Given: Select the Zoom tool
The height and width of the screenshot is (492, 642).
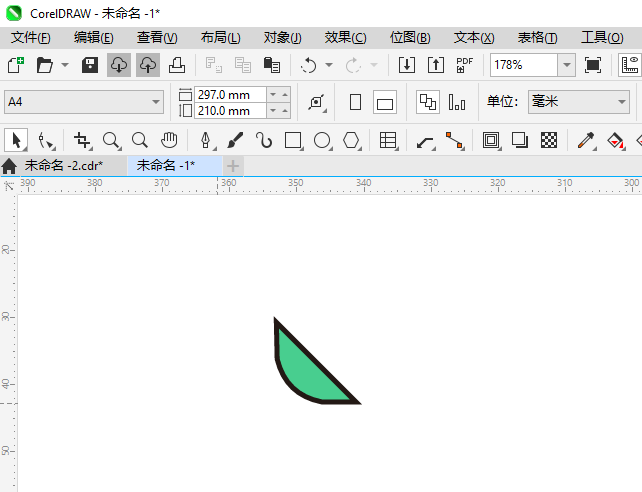Looking at the screenshot, I should coord(111,140).
